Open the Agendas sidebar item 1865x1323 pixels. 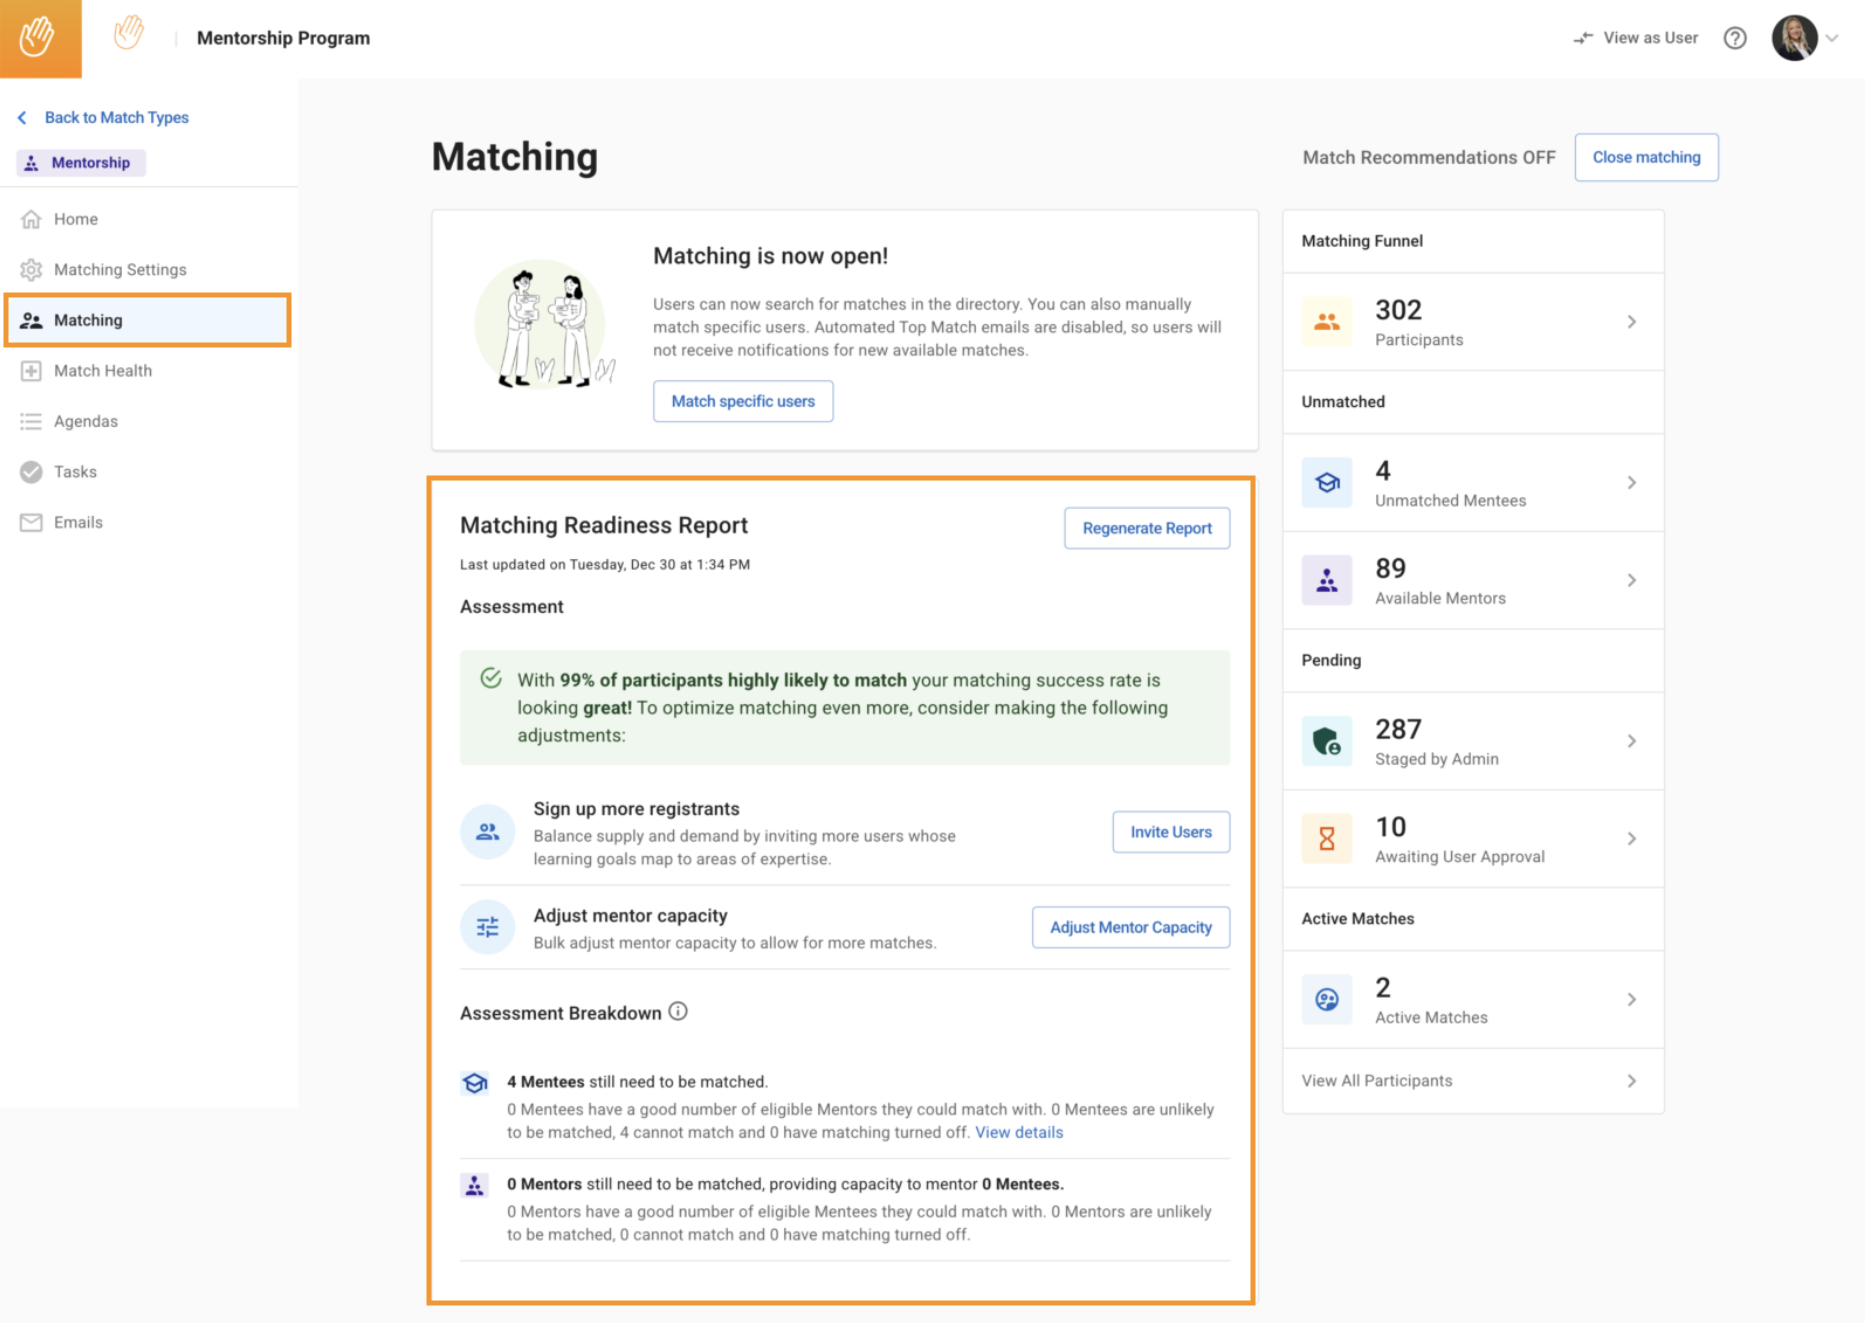click(86, 422)
